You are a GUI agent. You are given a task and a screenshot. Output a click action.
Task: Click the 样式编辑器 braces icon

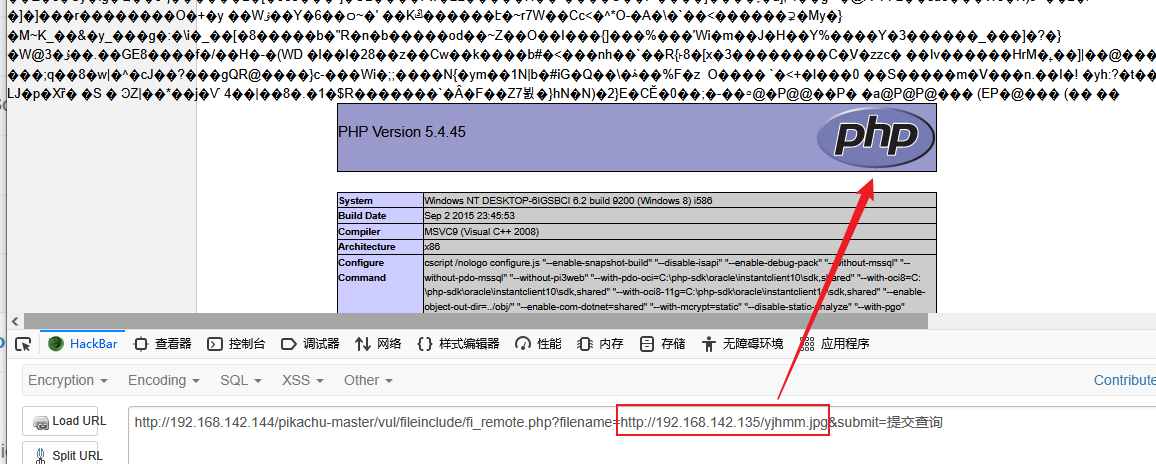click(425, 344)
